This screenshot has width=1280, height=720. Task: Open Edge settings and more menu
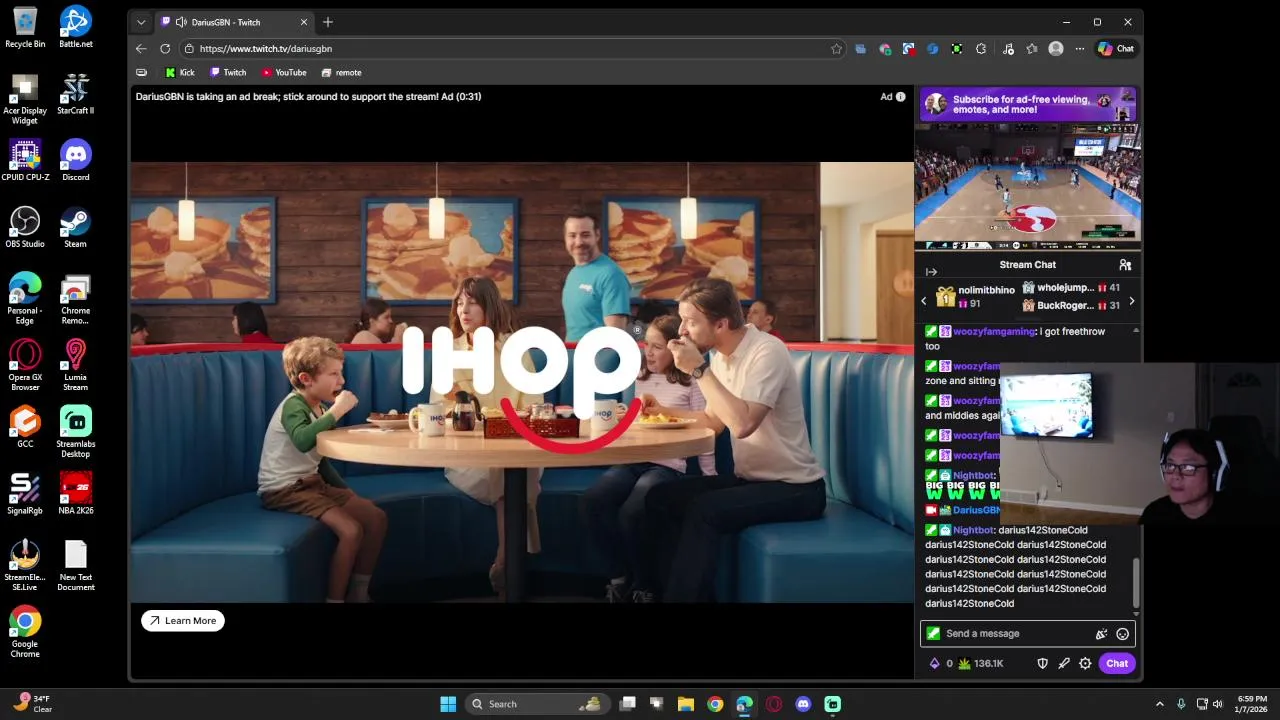[x=1080, y=48]
